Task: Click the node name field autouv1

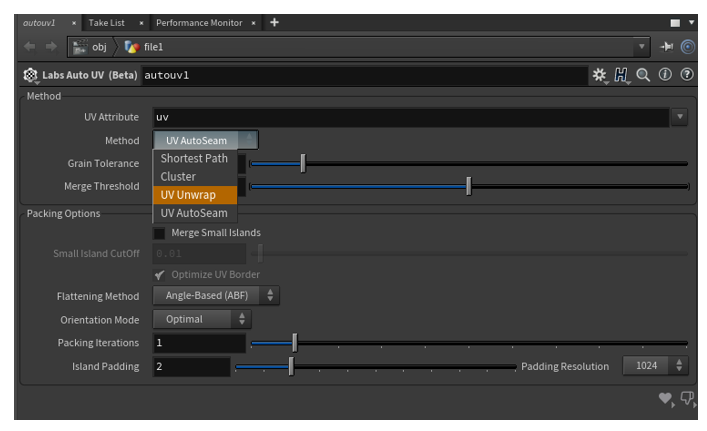Action: pos(364,75)
